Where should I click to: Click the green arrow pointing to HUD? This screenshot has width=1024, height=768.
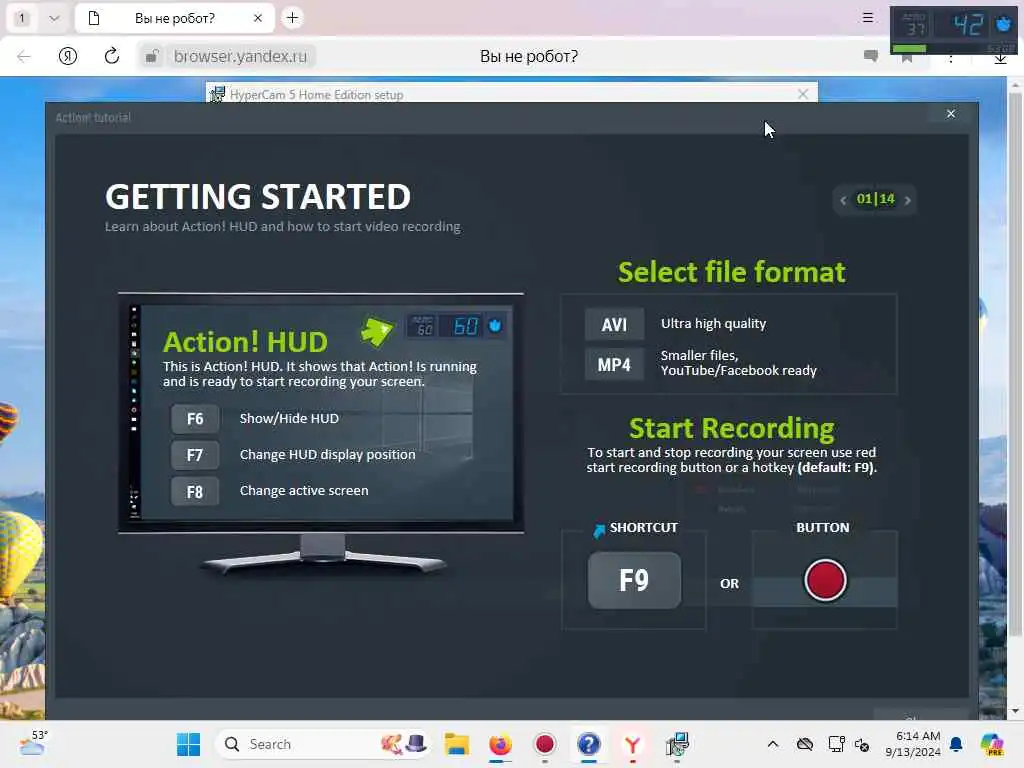(377, 331)
